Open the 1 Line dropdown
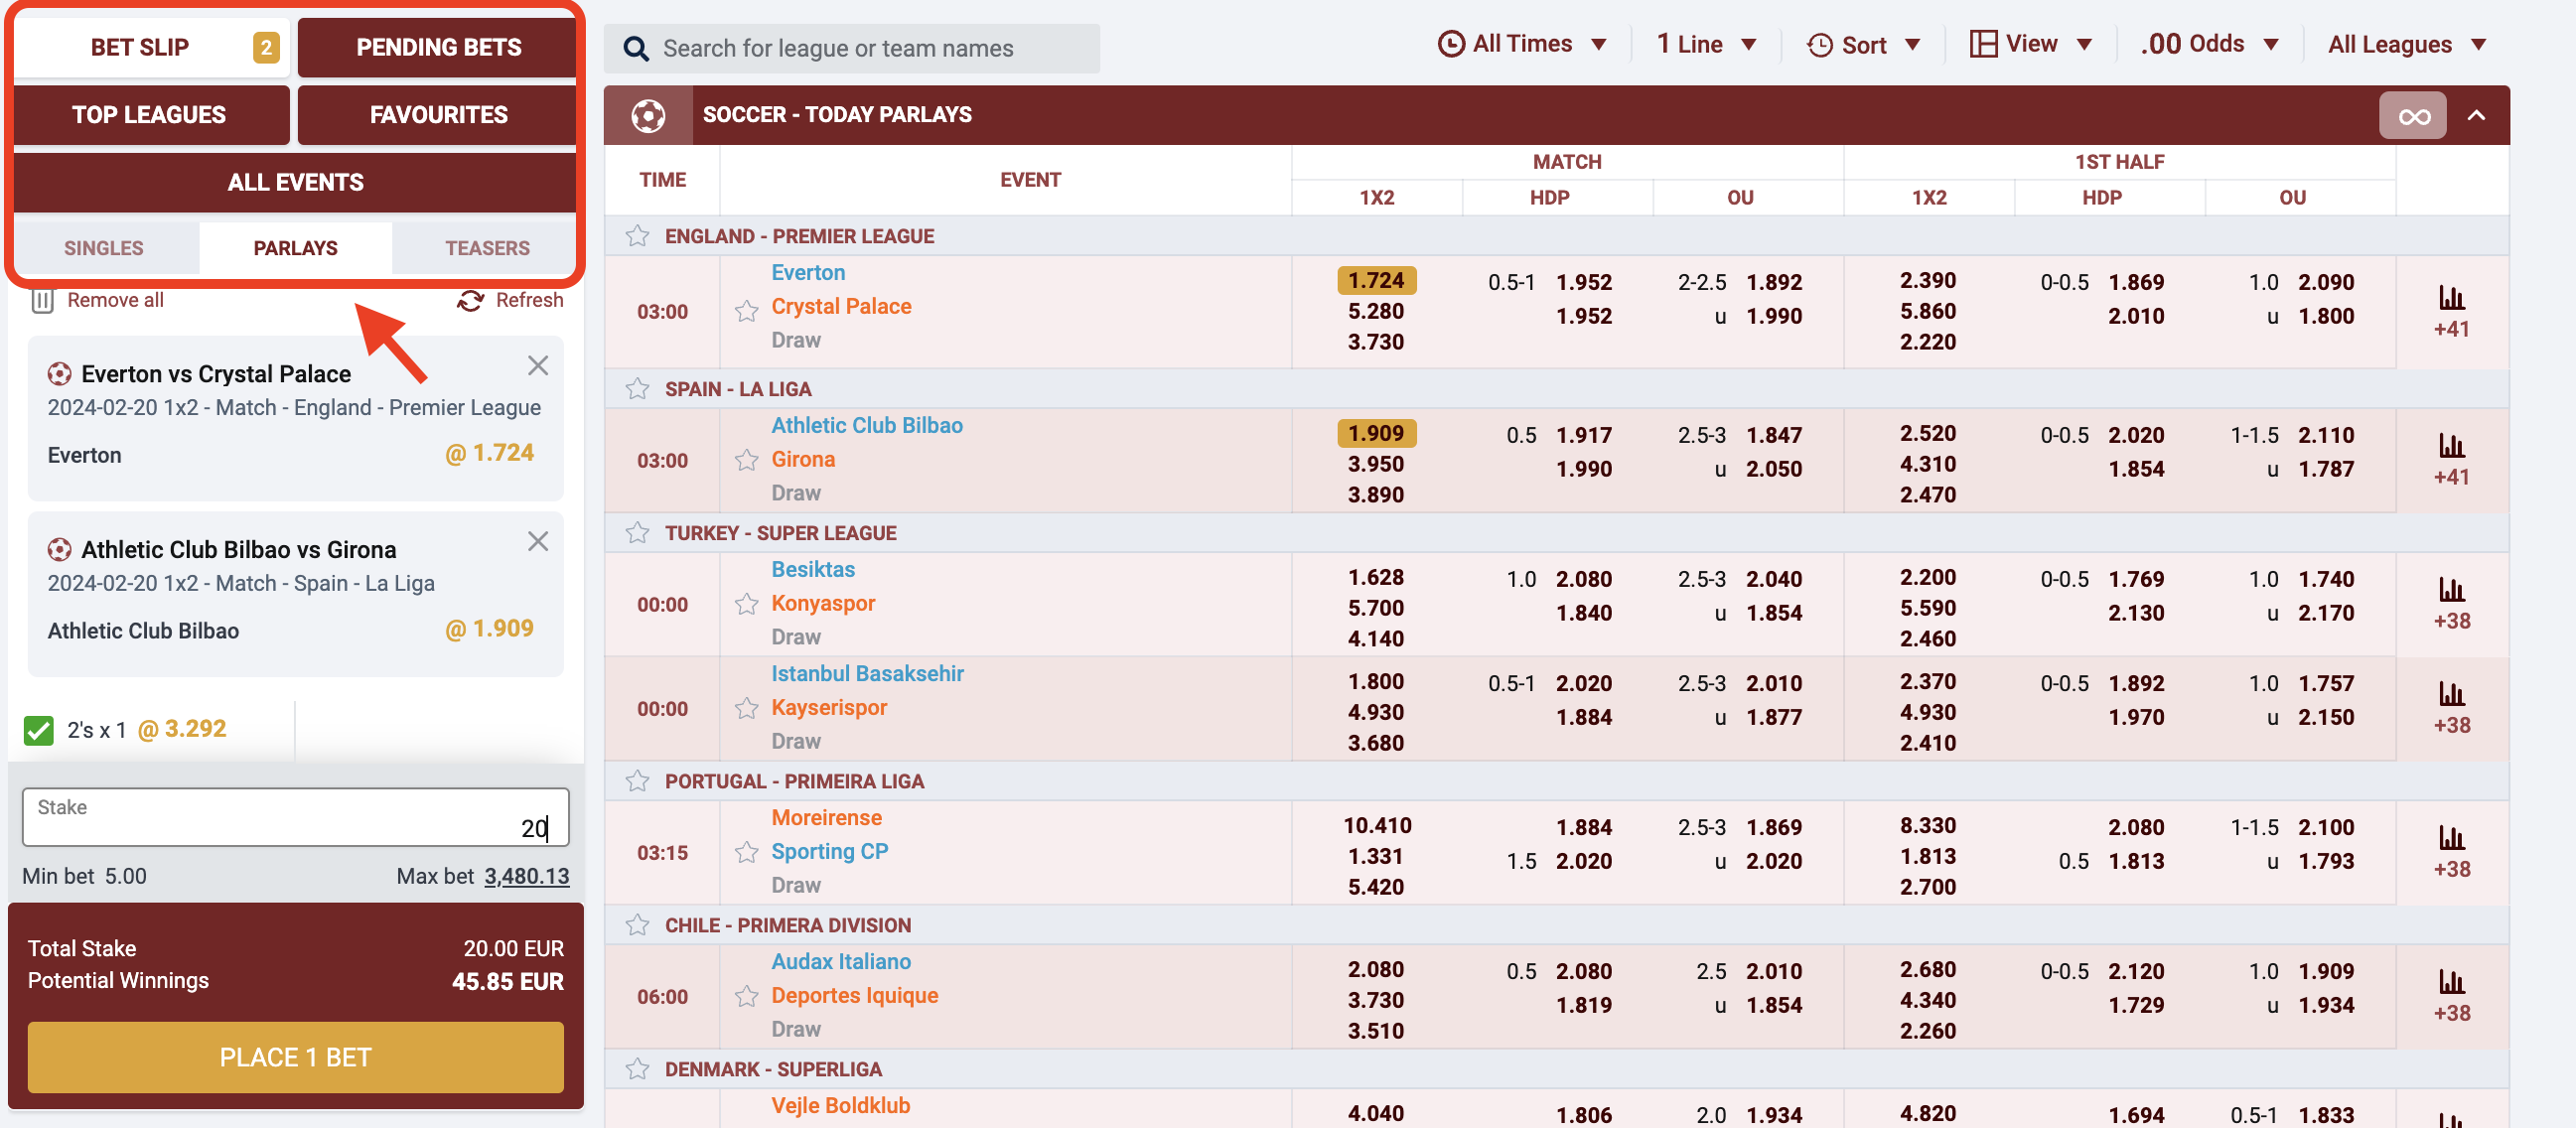 pos(1706,44)
